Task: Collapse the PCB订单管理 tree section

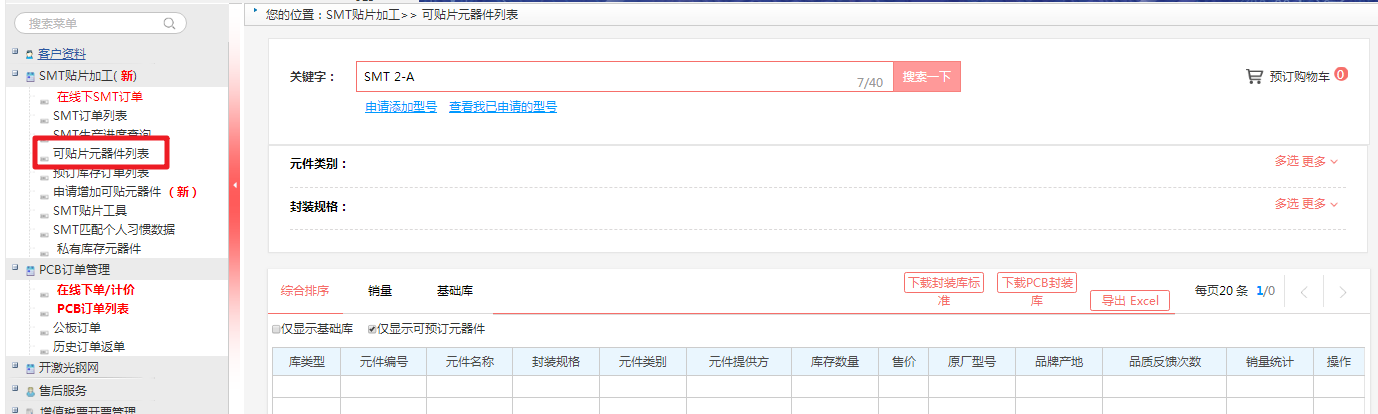Action: [x=15, y=269]
